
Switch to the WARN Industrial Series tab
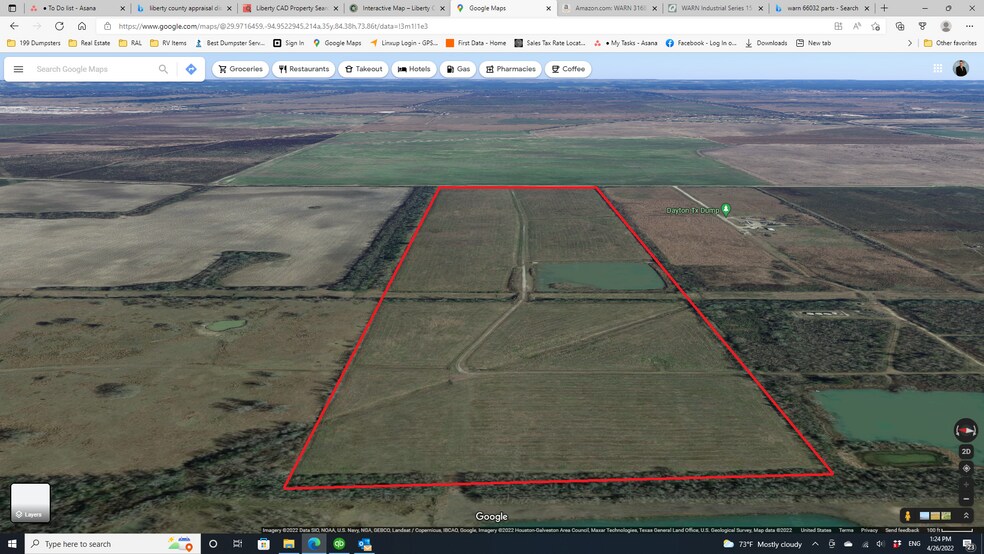coord(715,8)
